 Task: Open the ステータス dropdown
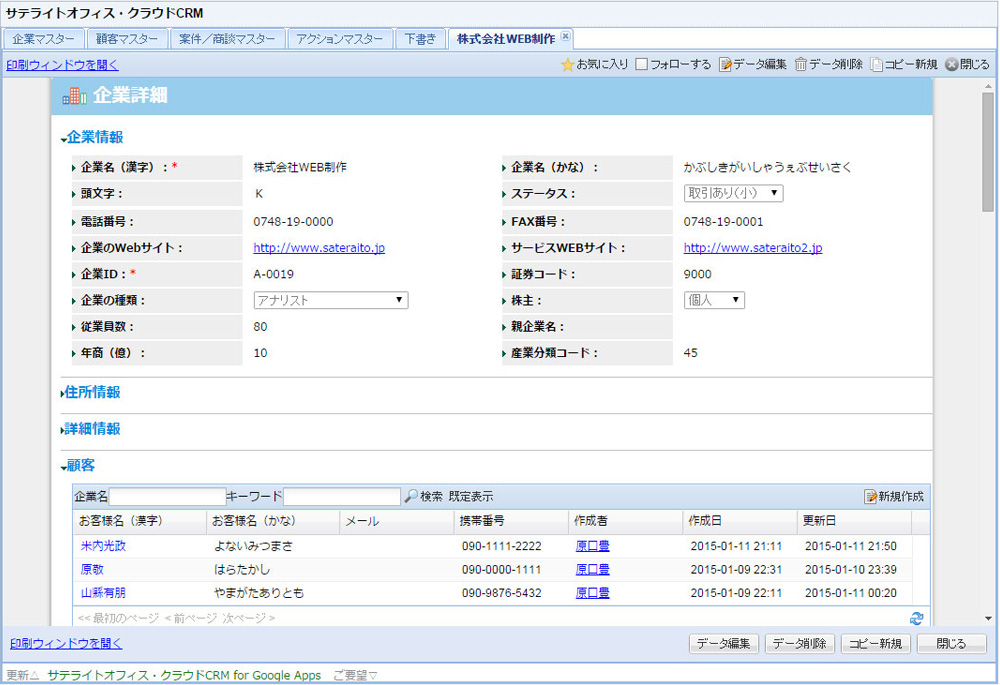(733, 194)
